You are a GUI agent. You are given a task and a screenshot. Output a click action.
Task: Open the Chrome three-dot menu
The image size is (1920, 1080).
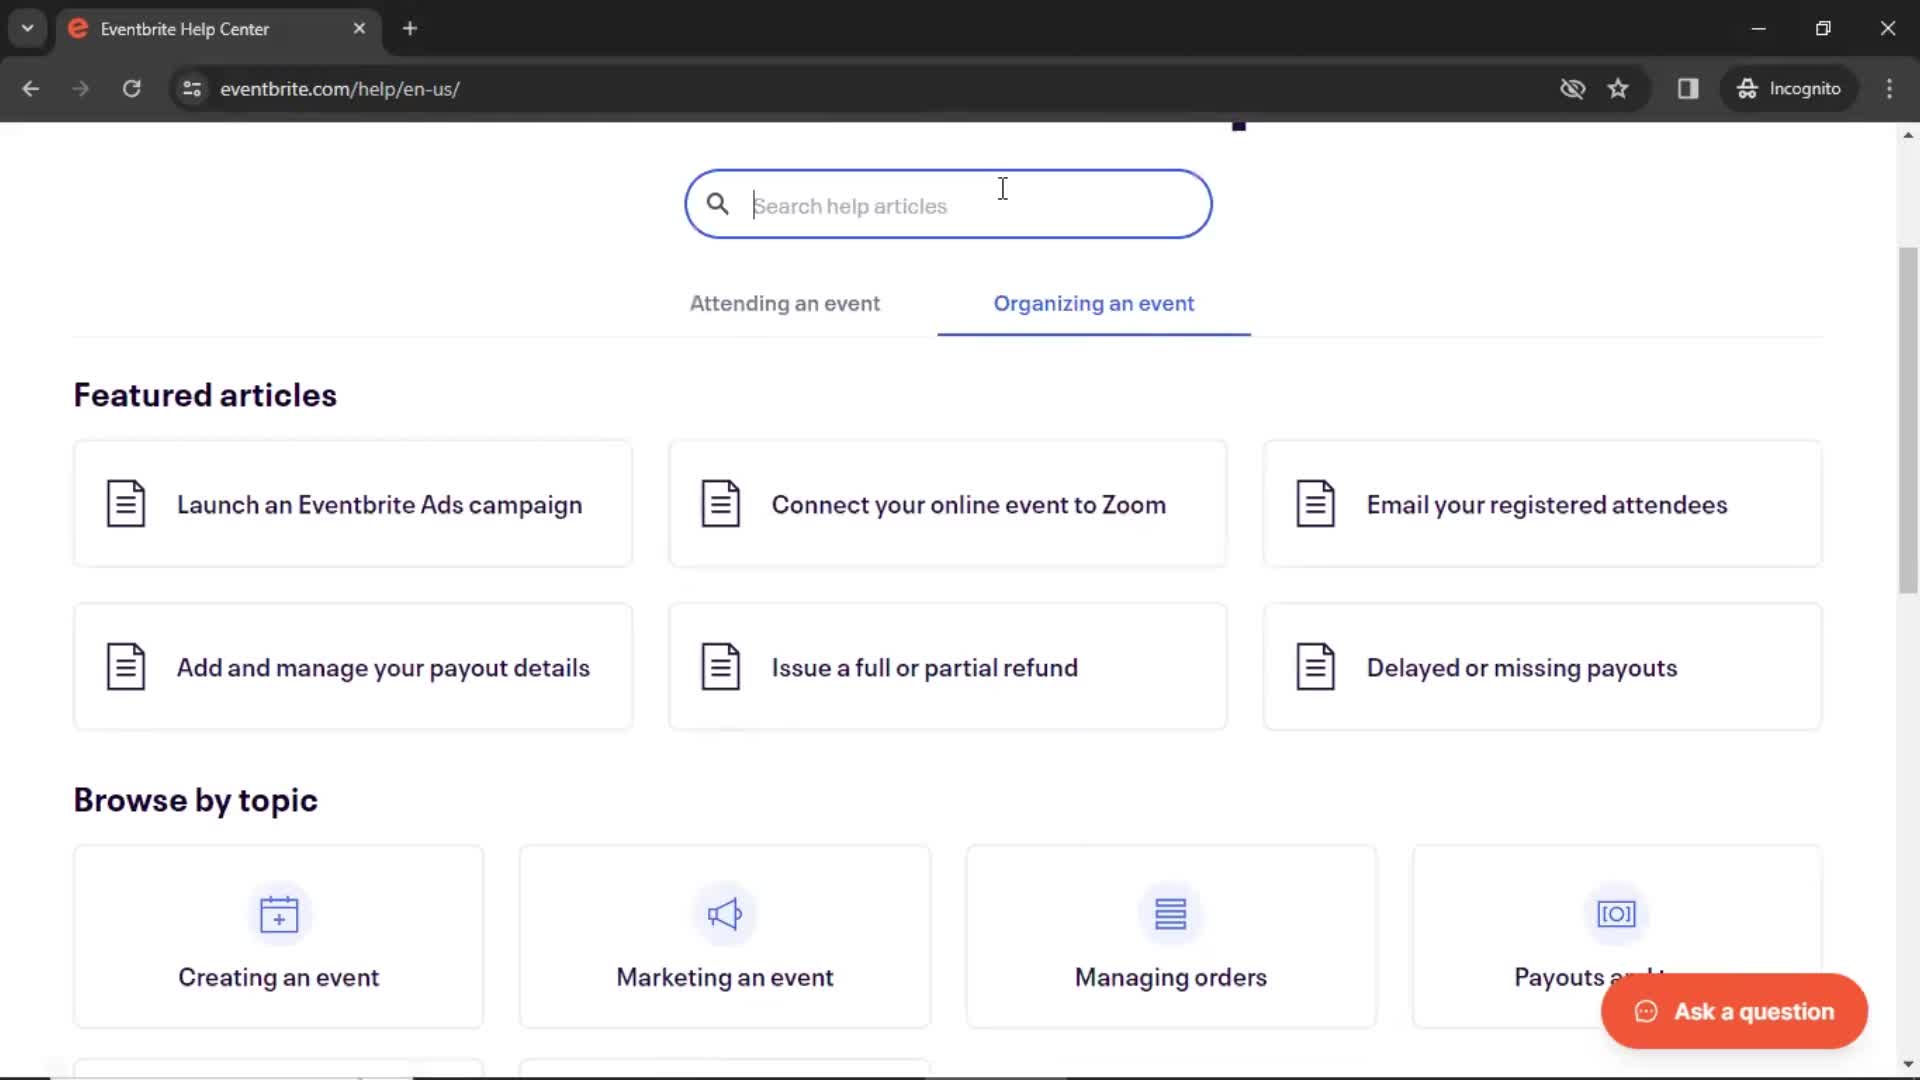[x=1889, y=88]
